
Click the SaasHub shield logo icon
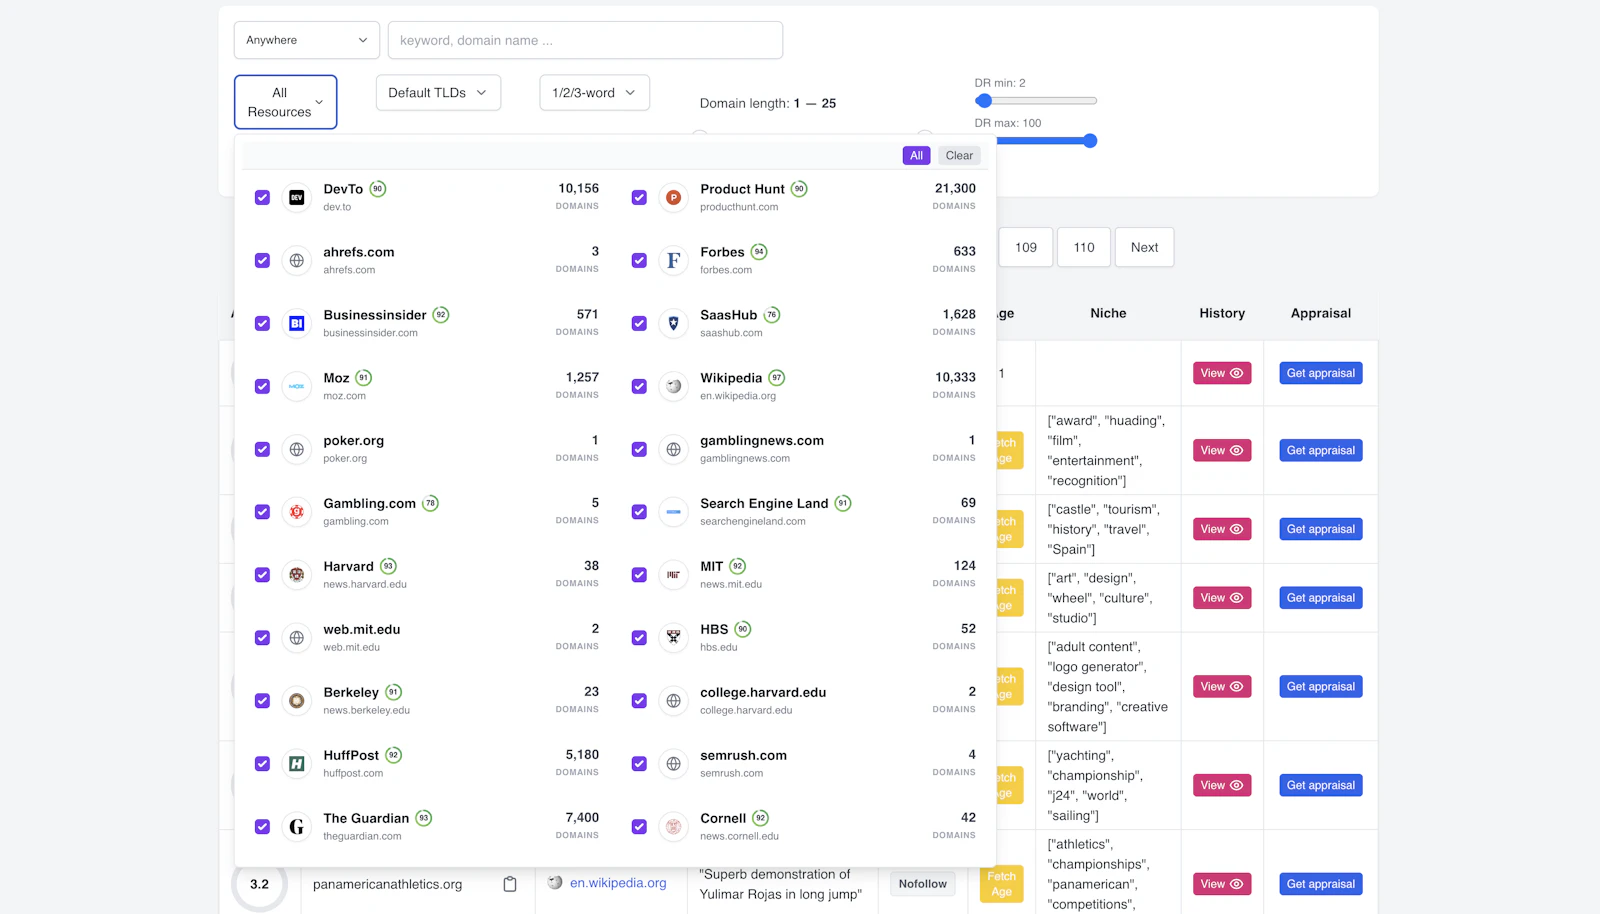[674, 324]
